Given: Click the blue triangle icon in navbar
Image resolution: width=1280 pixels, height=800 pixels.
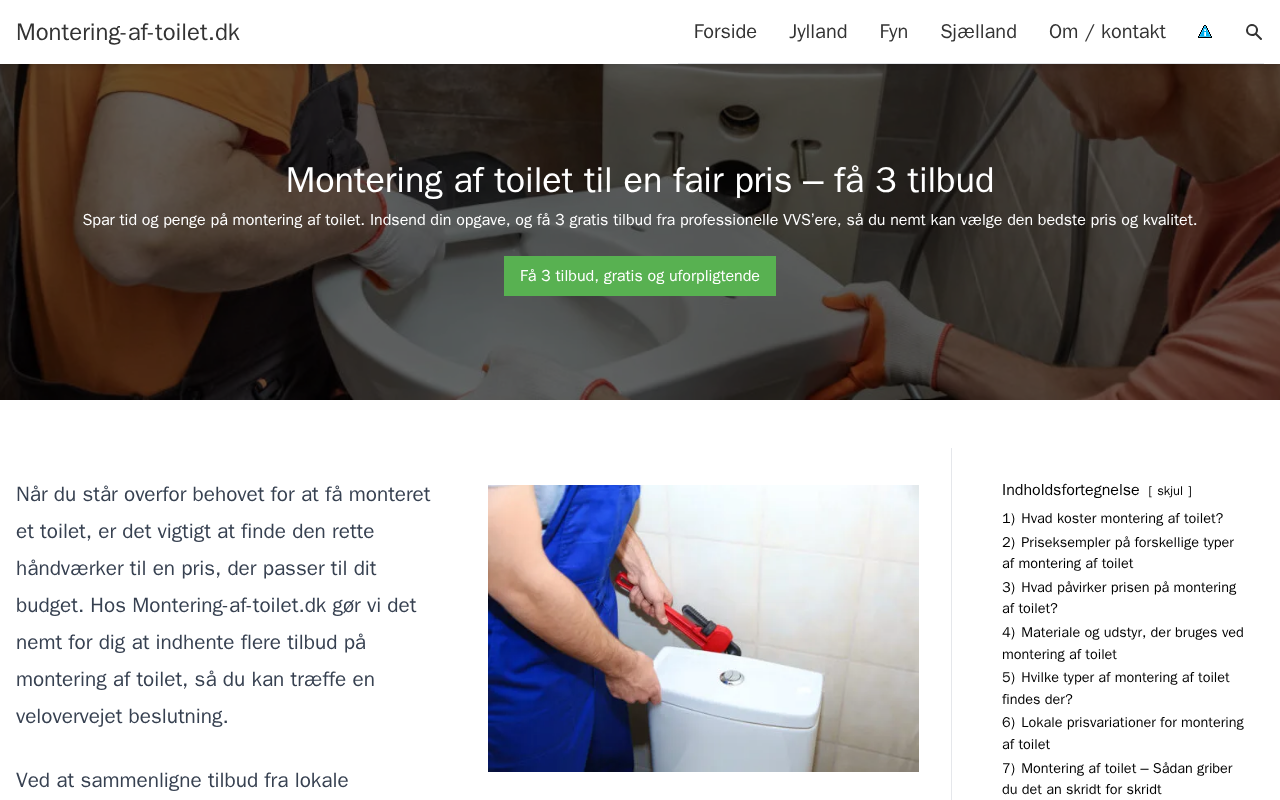Looking at the screenshot, I should click(x=1205, y=32).
